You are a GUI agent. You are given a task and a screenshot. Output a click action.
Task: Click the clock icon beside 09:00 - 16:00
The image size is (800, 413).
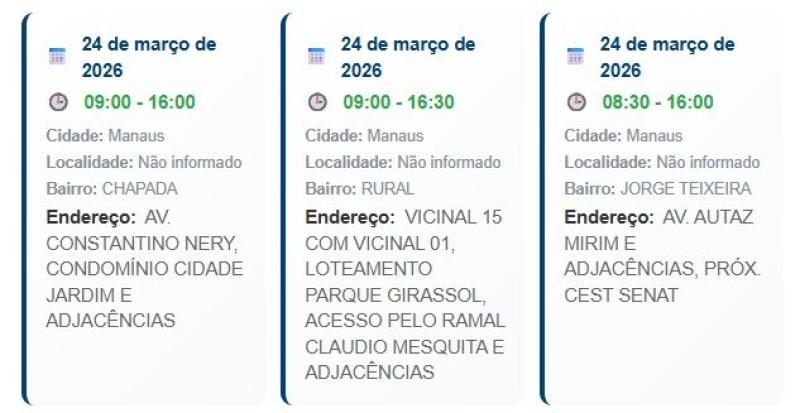58,102
